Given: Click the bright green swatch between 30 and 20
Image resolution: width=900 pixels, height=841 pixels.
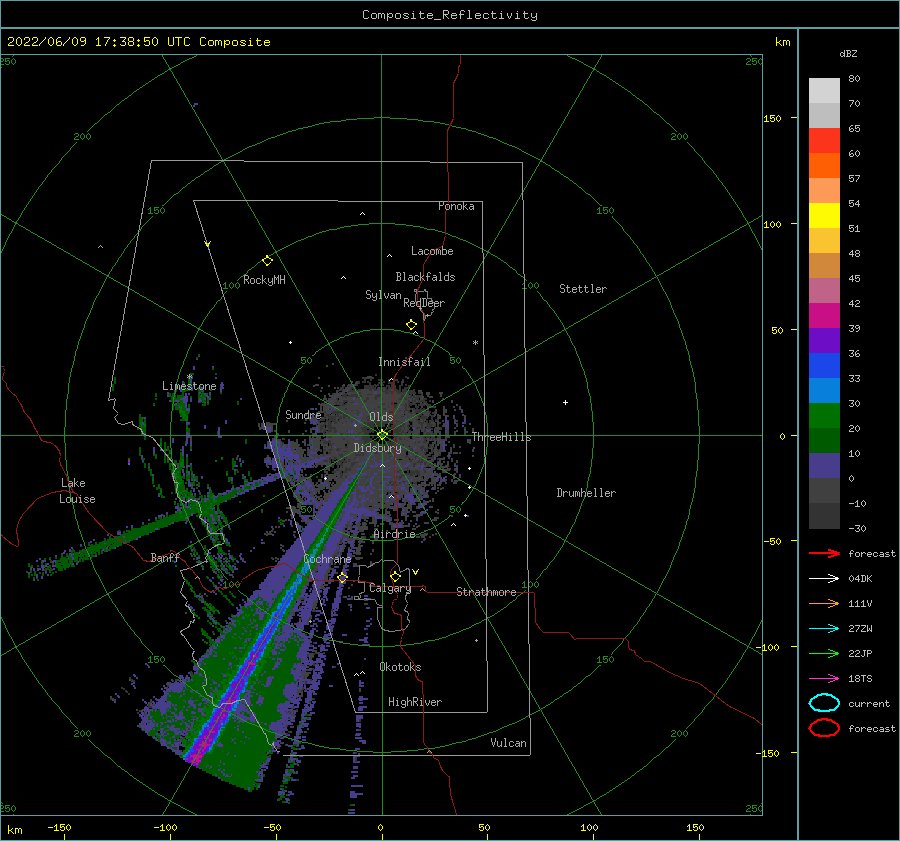Looking at the screenshot, I should pyautogui.click(x=824, y=416).
